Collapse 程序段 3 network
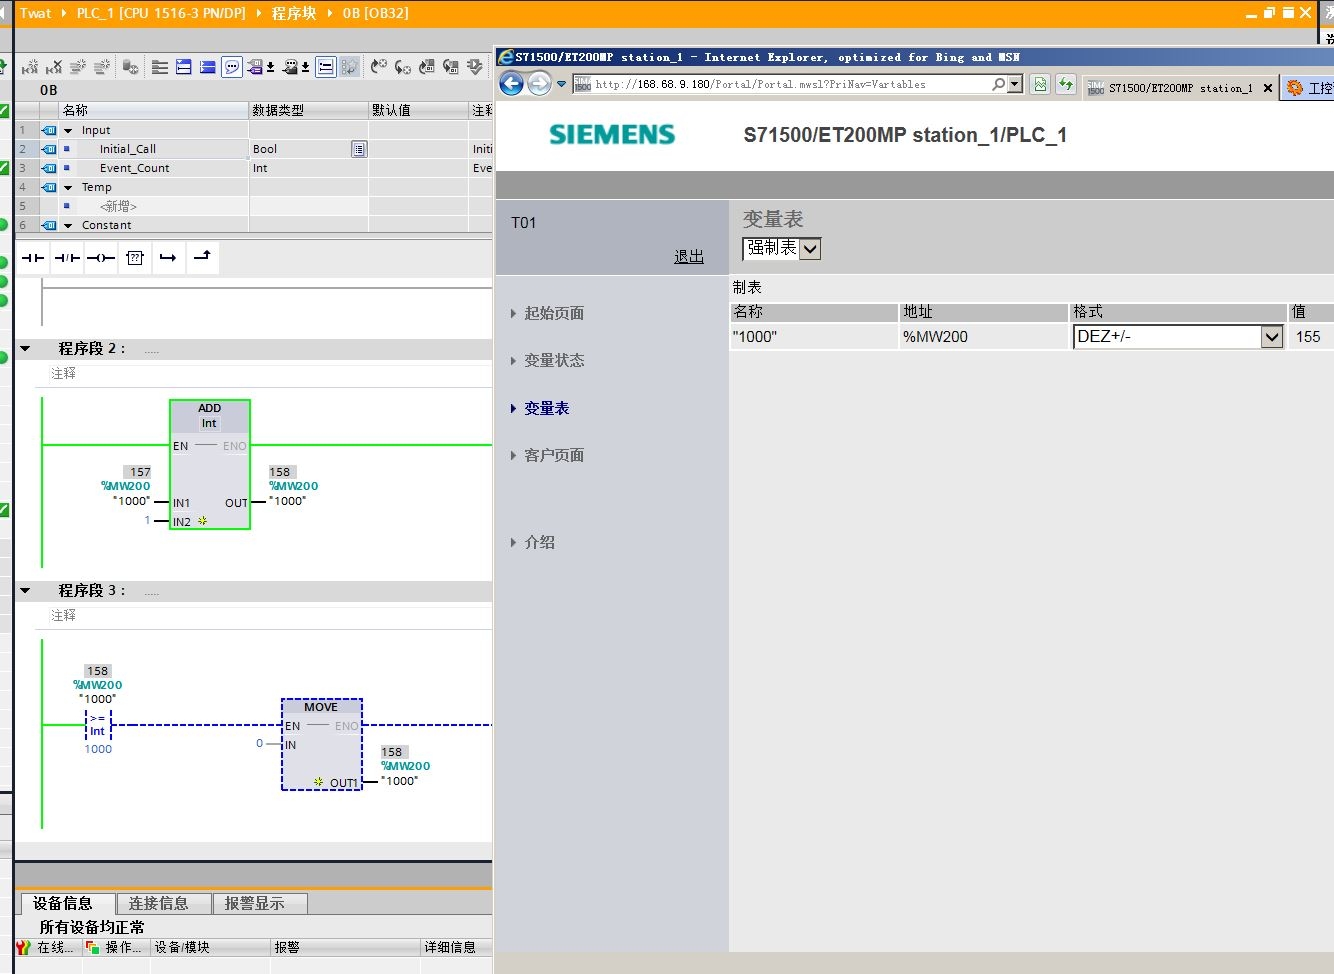1334x974 pixels. tap(26, 591)
